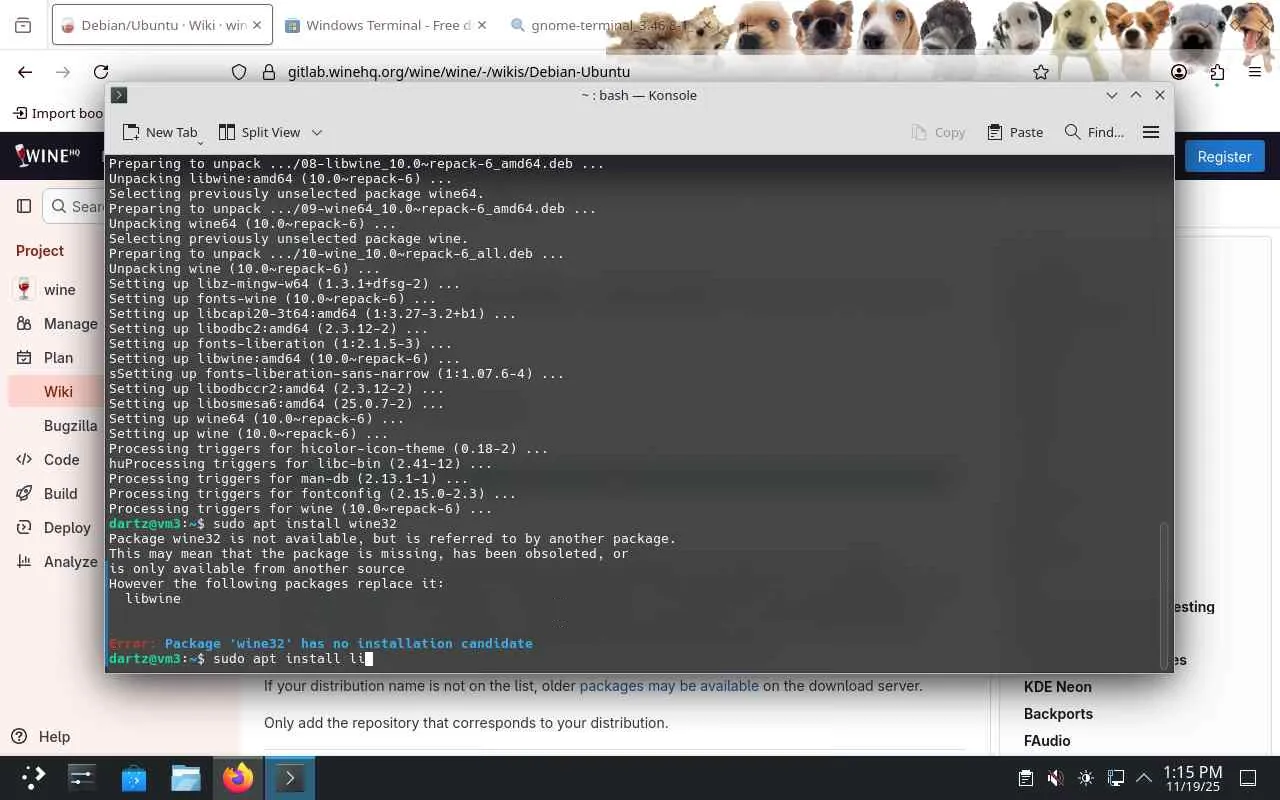Expand Code in GitLab sidebar
This screenshot has width=1280, height=800.
[61, 459]
